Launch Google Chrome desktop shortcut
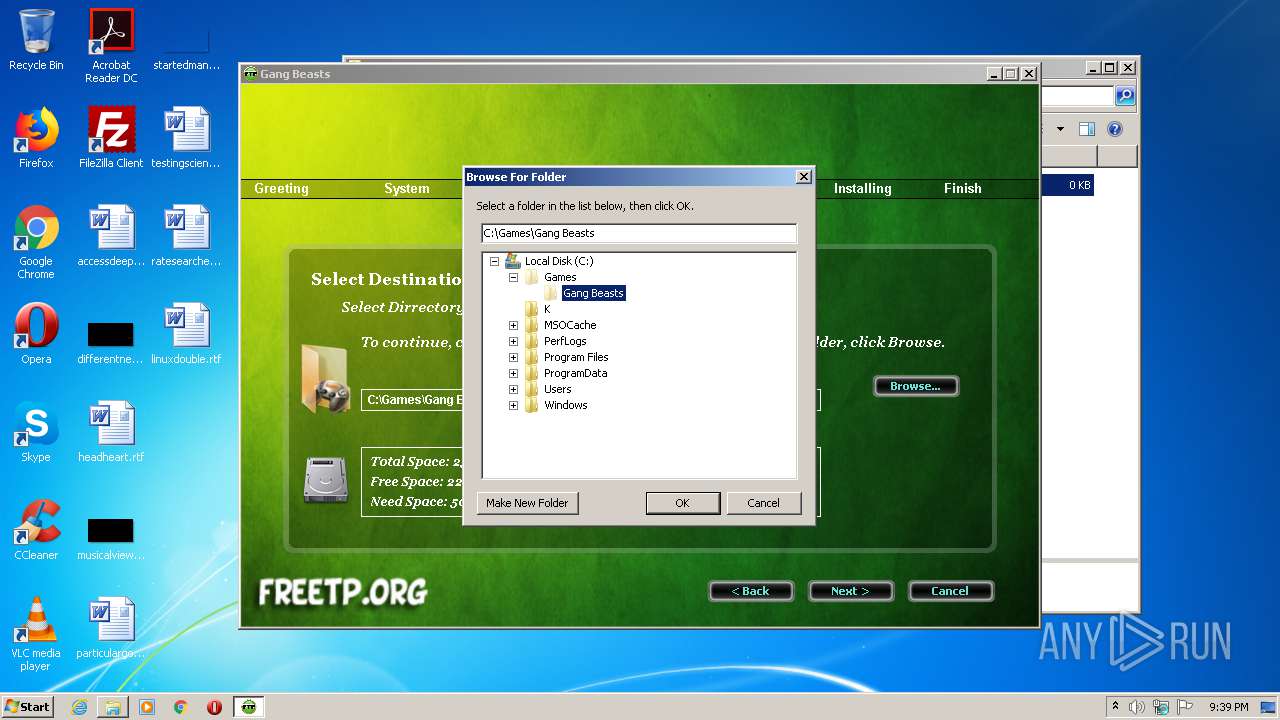 36,242
